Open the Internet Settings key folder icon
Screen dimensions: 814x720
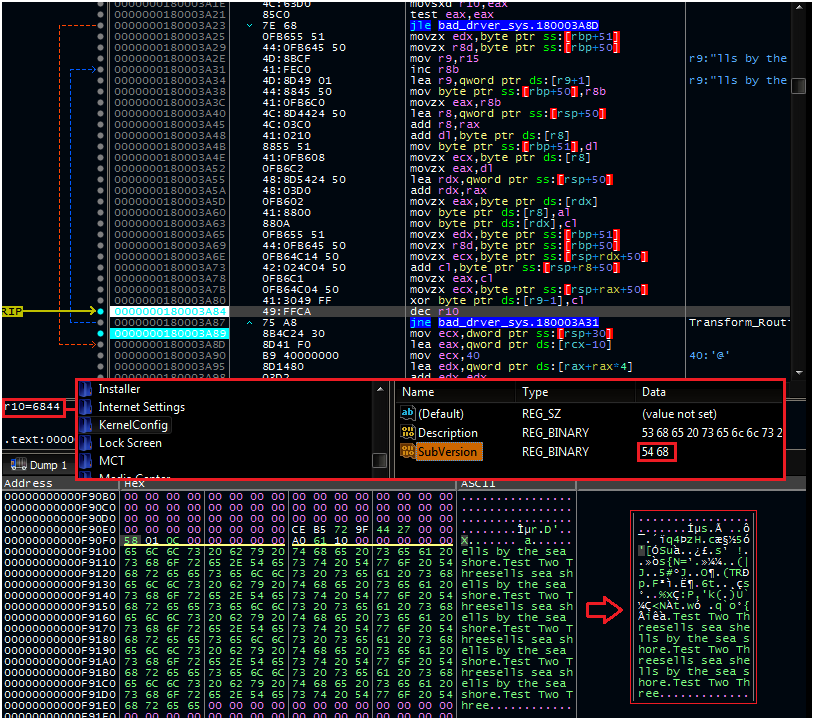click(85, 407)
